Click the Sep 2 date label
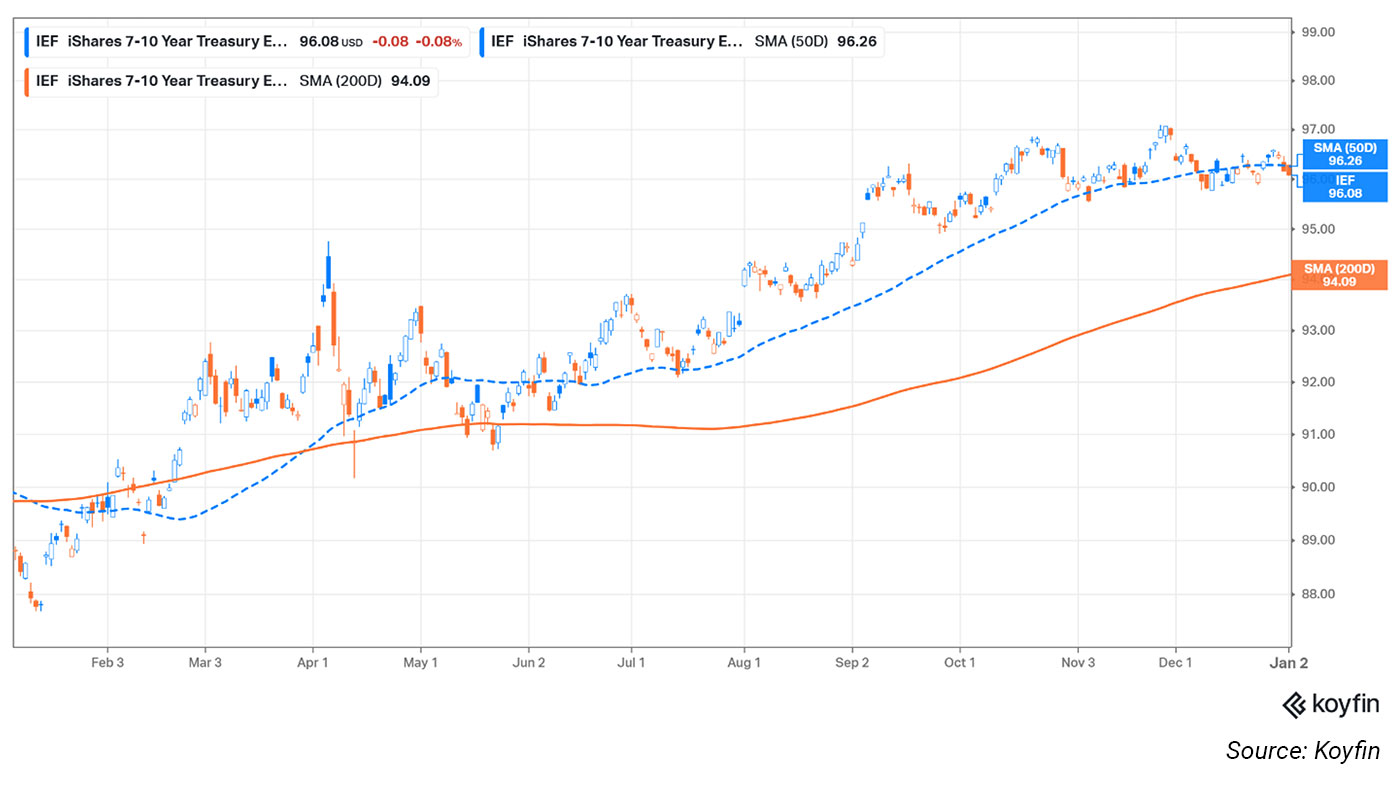The image size is (1400, 793). 852,663
